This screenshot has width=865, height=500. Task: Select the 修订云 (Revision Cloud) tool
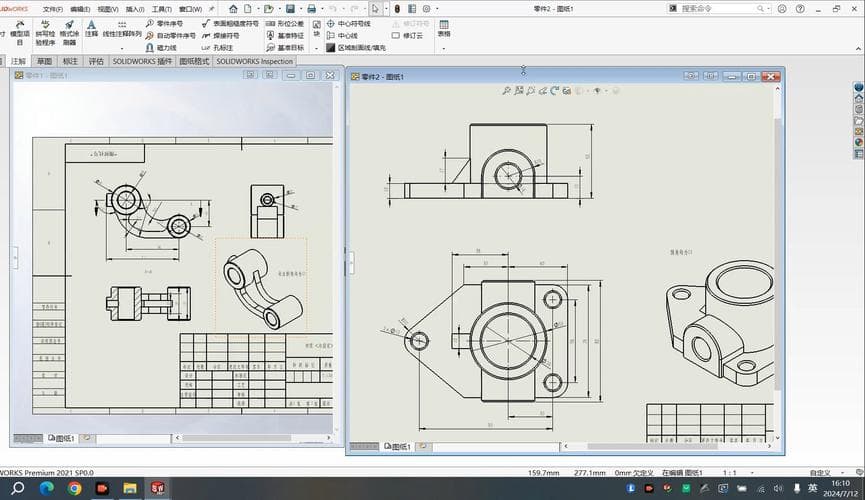pos(407,35)
